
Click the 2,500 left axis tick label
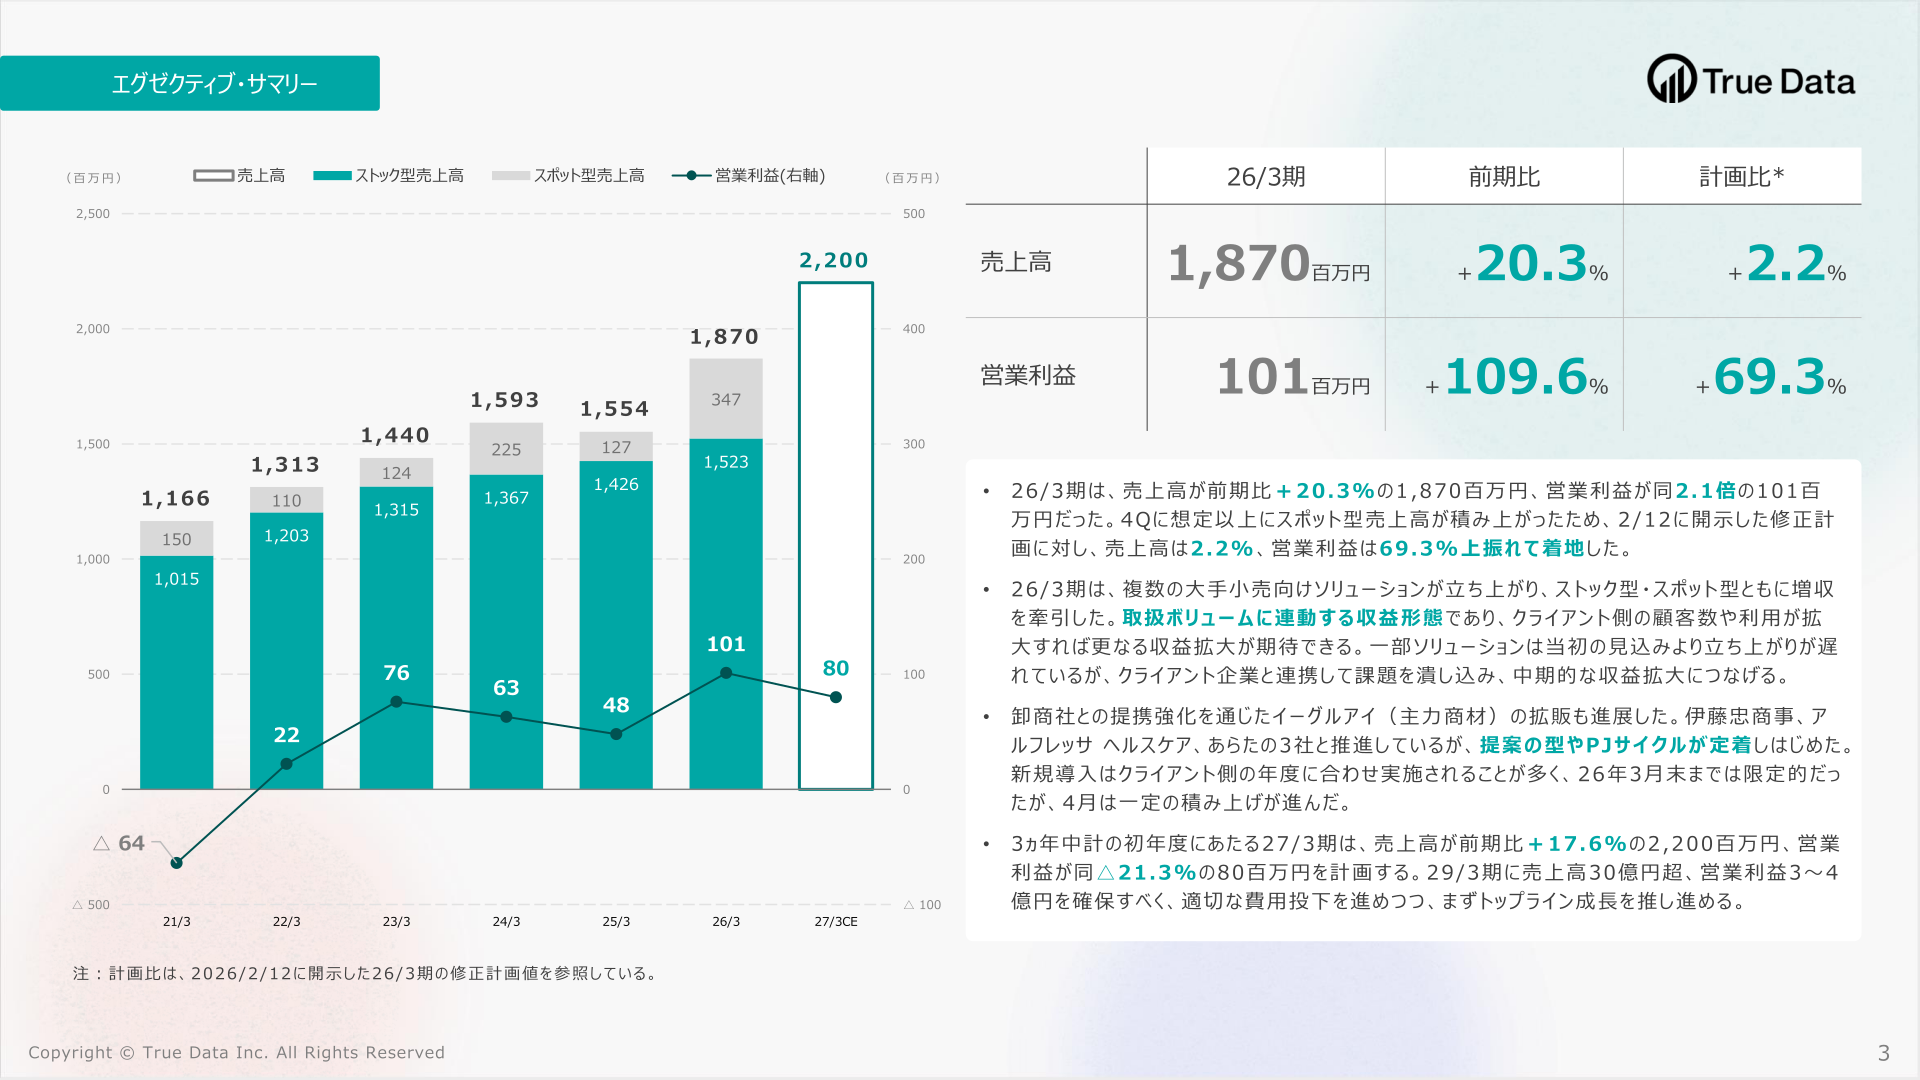tap(93, 214)
